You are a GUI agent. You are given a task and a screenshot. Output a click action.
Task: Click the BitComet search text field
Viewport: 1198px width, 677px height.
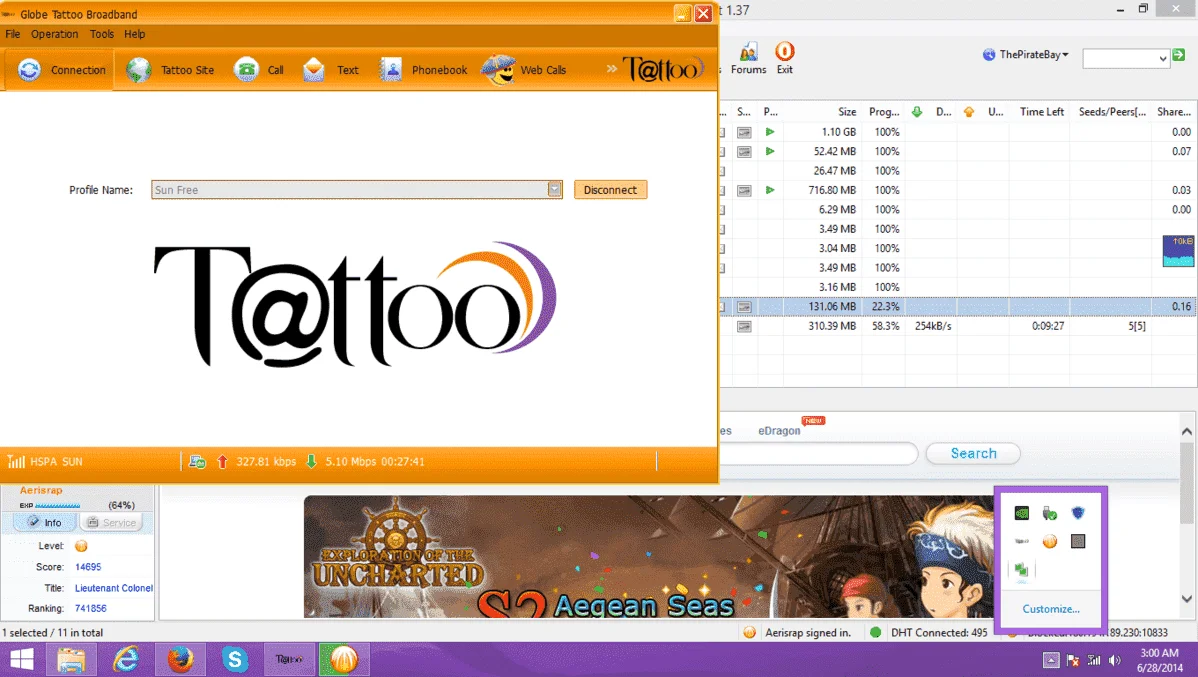(818, 454)
